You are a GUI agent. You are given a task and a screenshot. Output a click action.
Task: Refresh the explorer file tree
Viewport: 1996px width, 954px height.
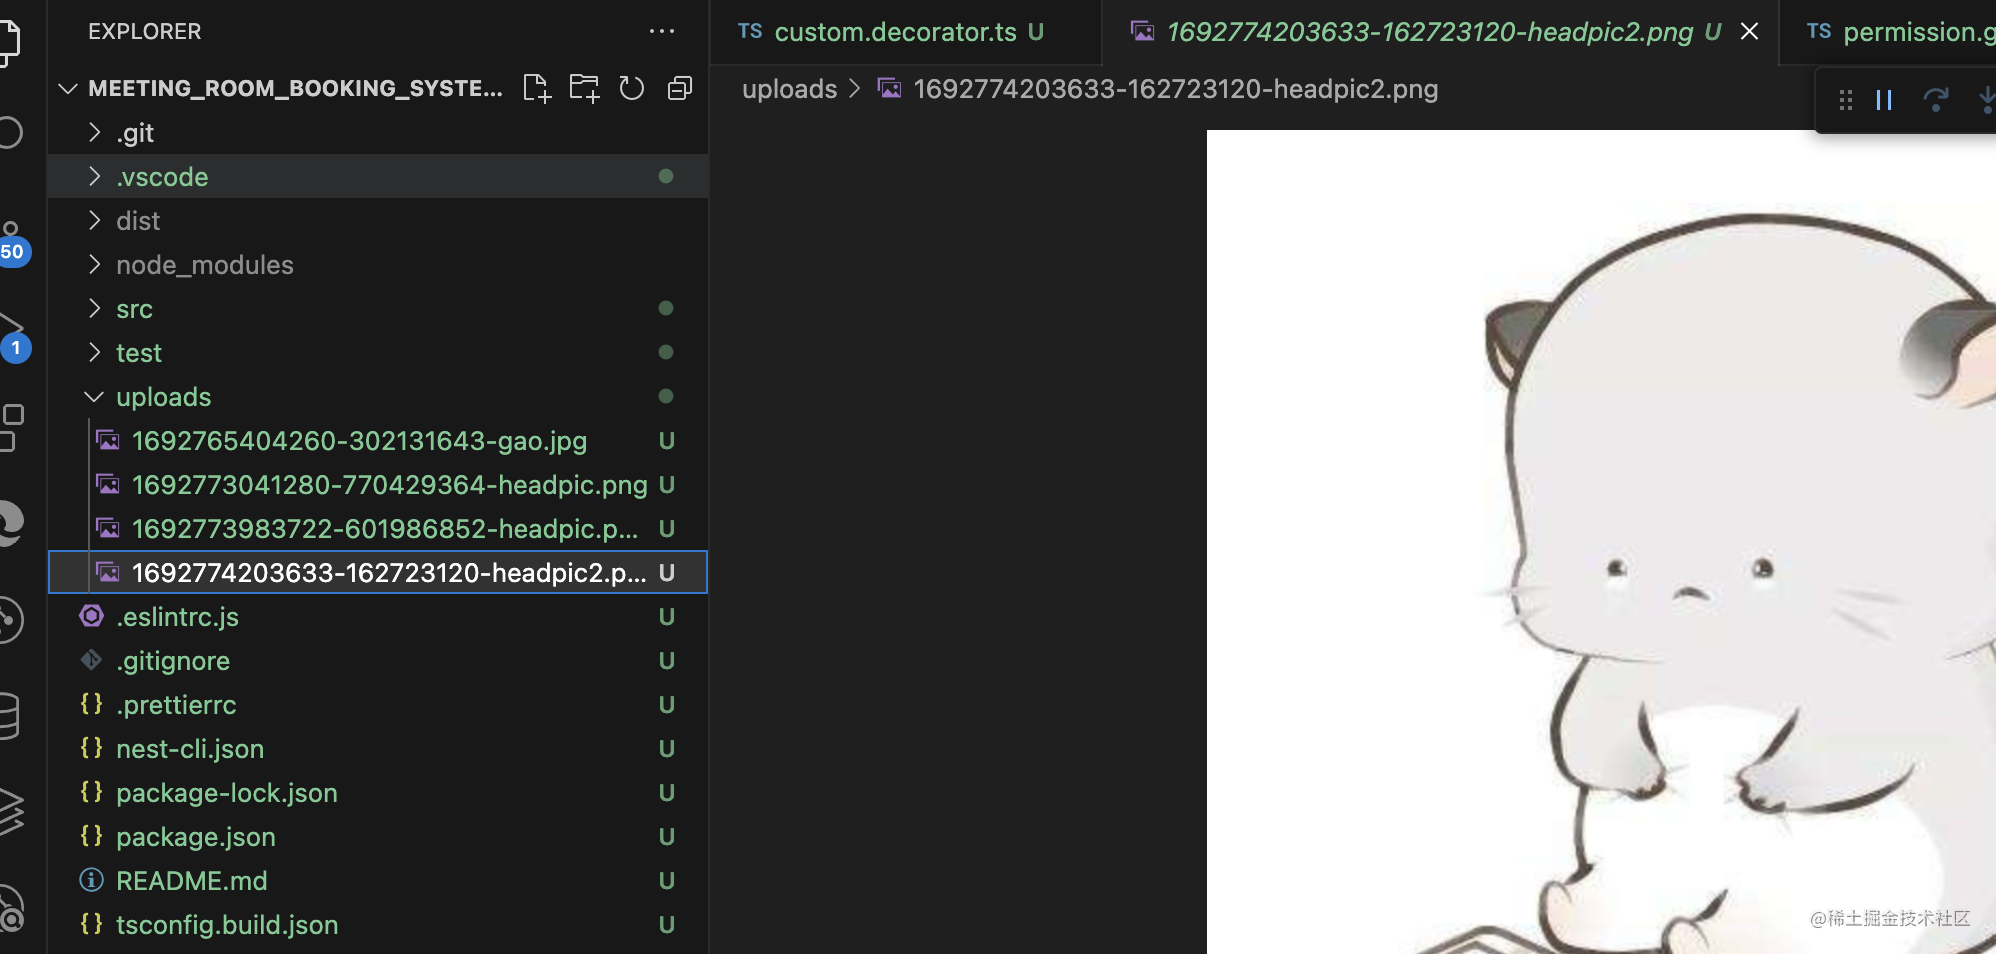click(x=632, y=89)
